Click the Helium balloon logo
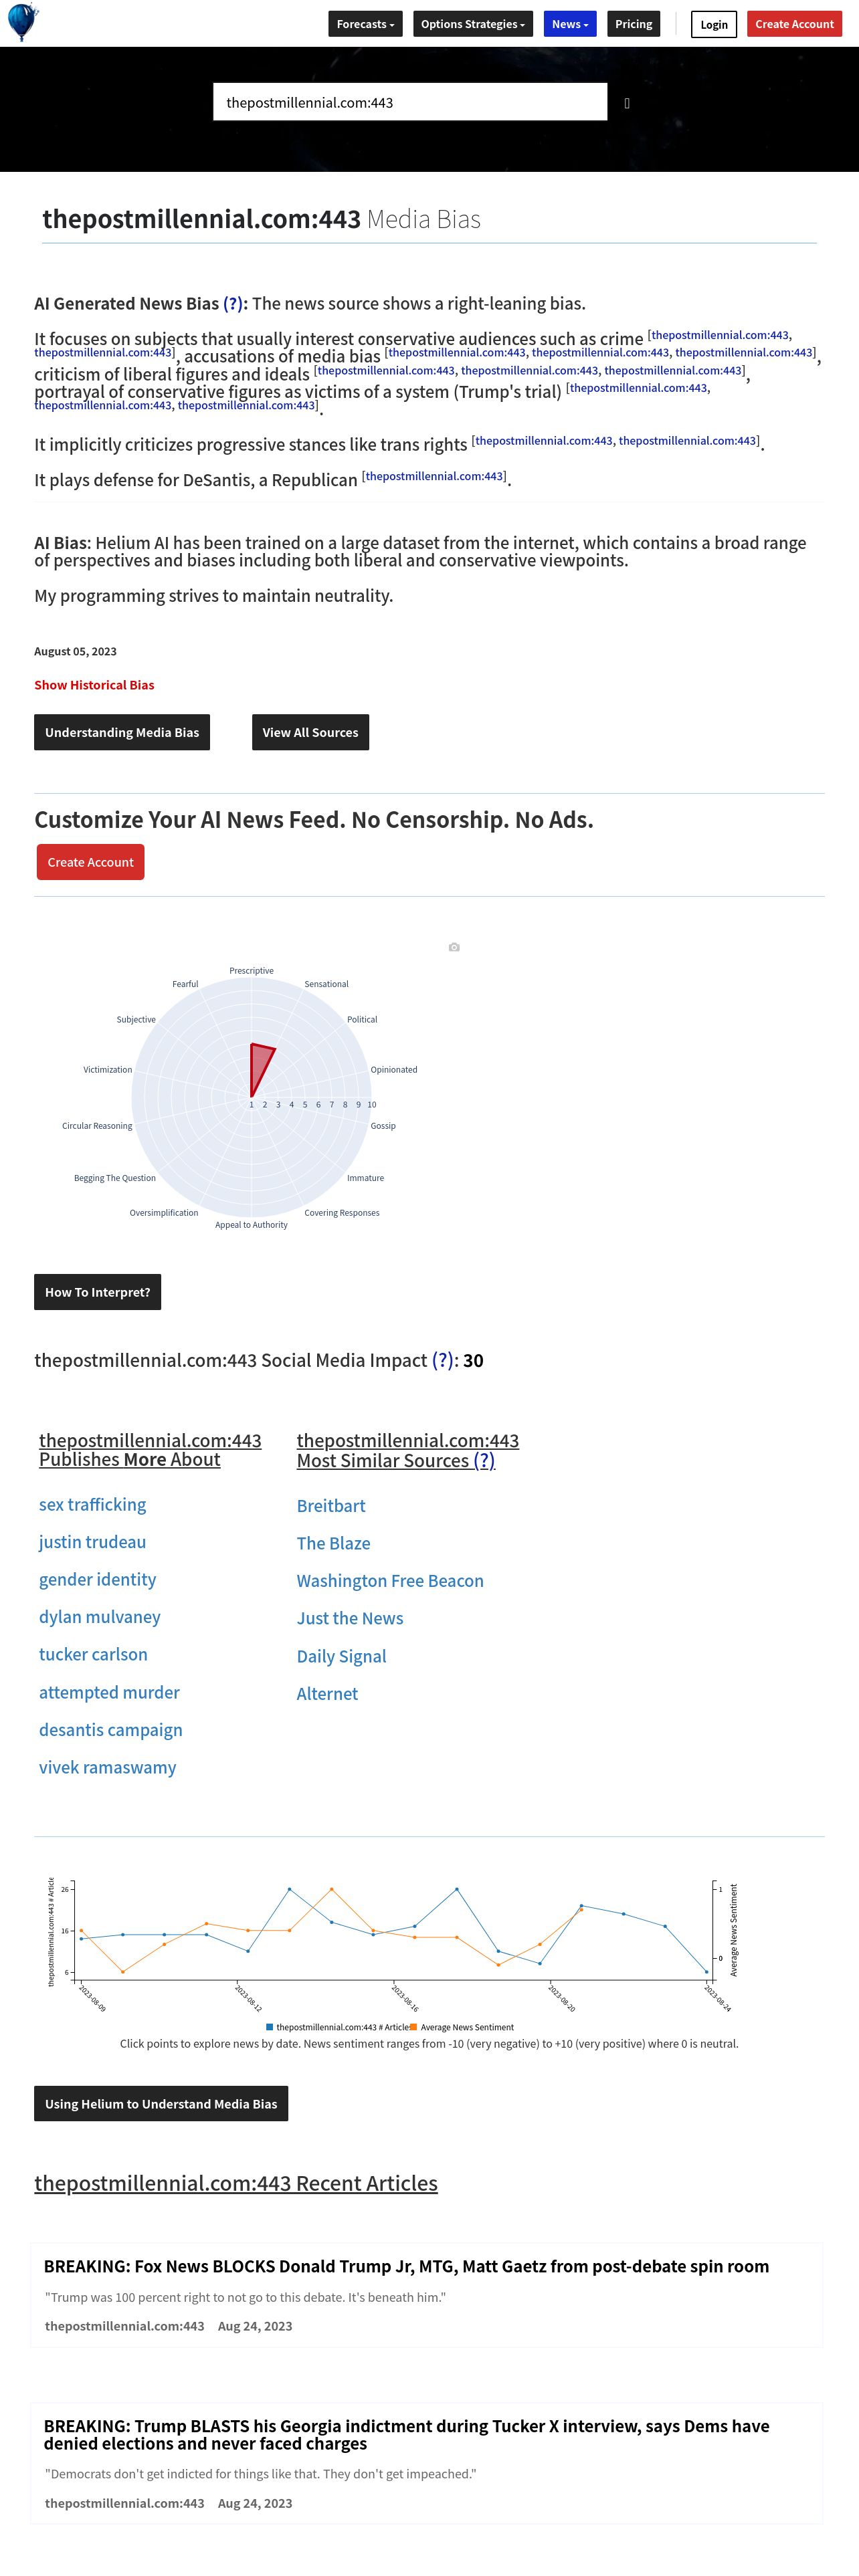The width and height of the screenshot is (859, 2576). [x=22, y=22]
